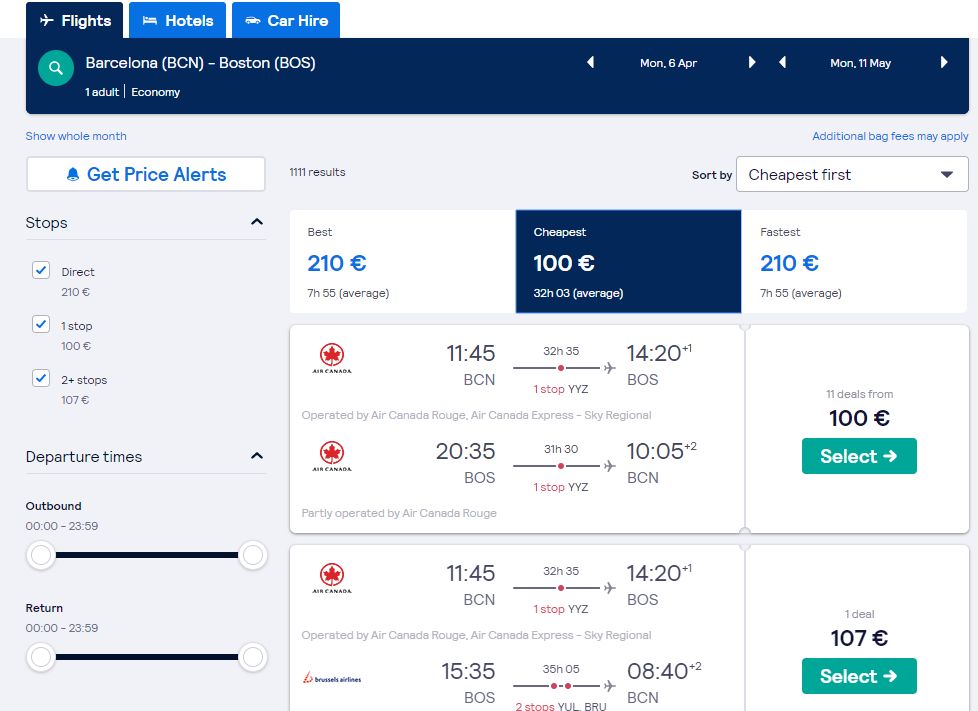Open the Car Hire tab
The height and width of the screenshot is (711, 978).
[286, 21]
